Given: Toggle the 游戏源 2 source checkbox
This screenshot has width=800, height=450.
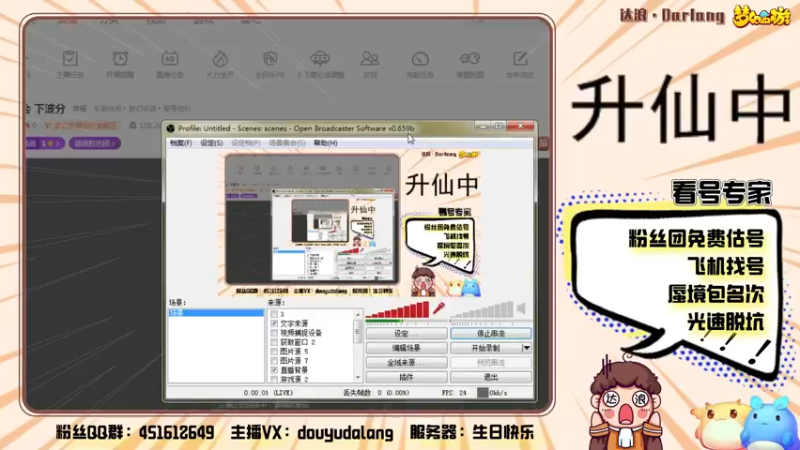Looking at the screenshot, I should point(274,379).
